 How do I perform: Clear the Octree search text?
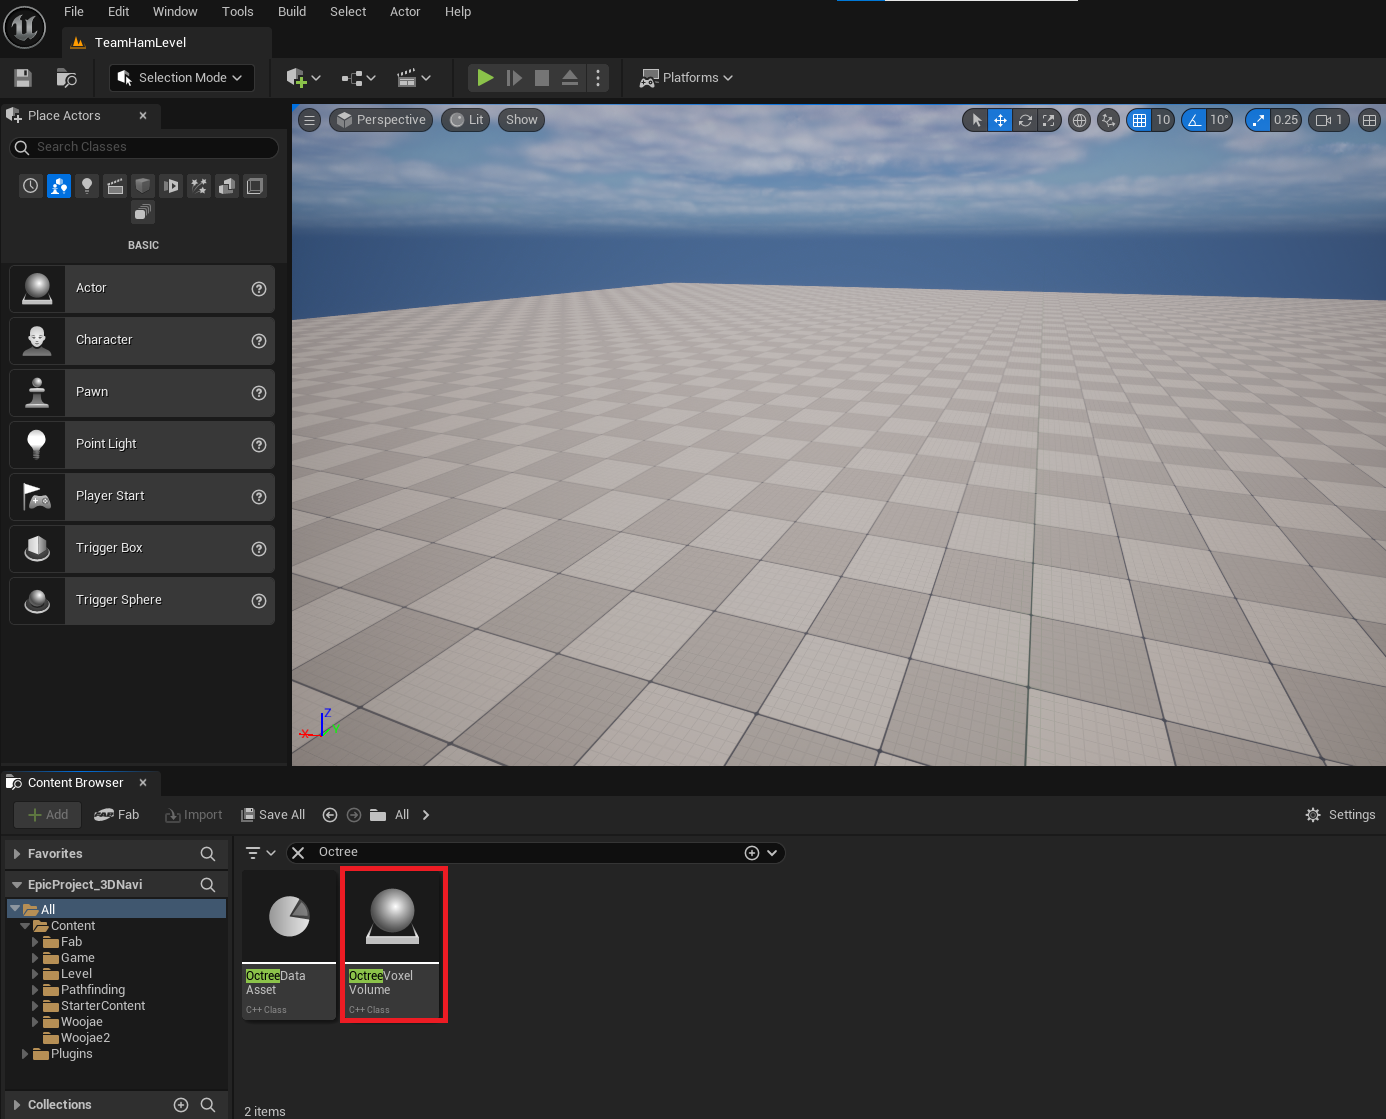pyautogui.click(x=298, y=853)
